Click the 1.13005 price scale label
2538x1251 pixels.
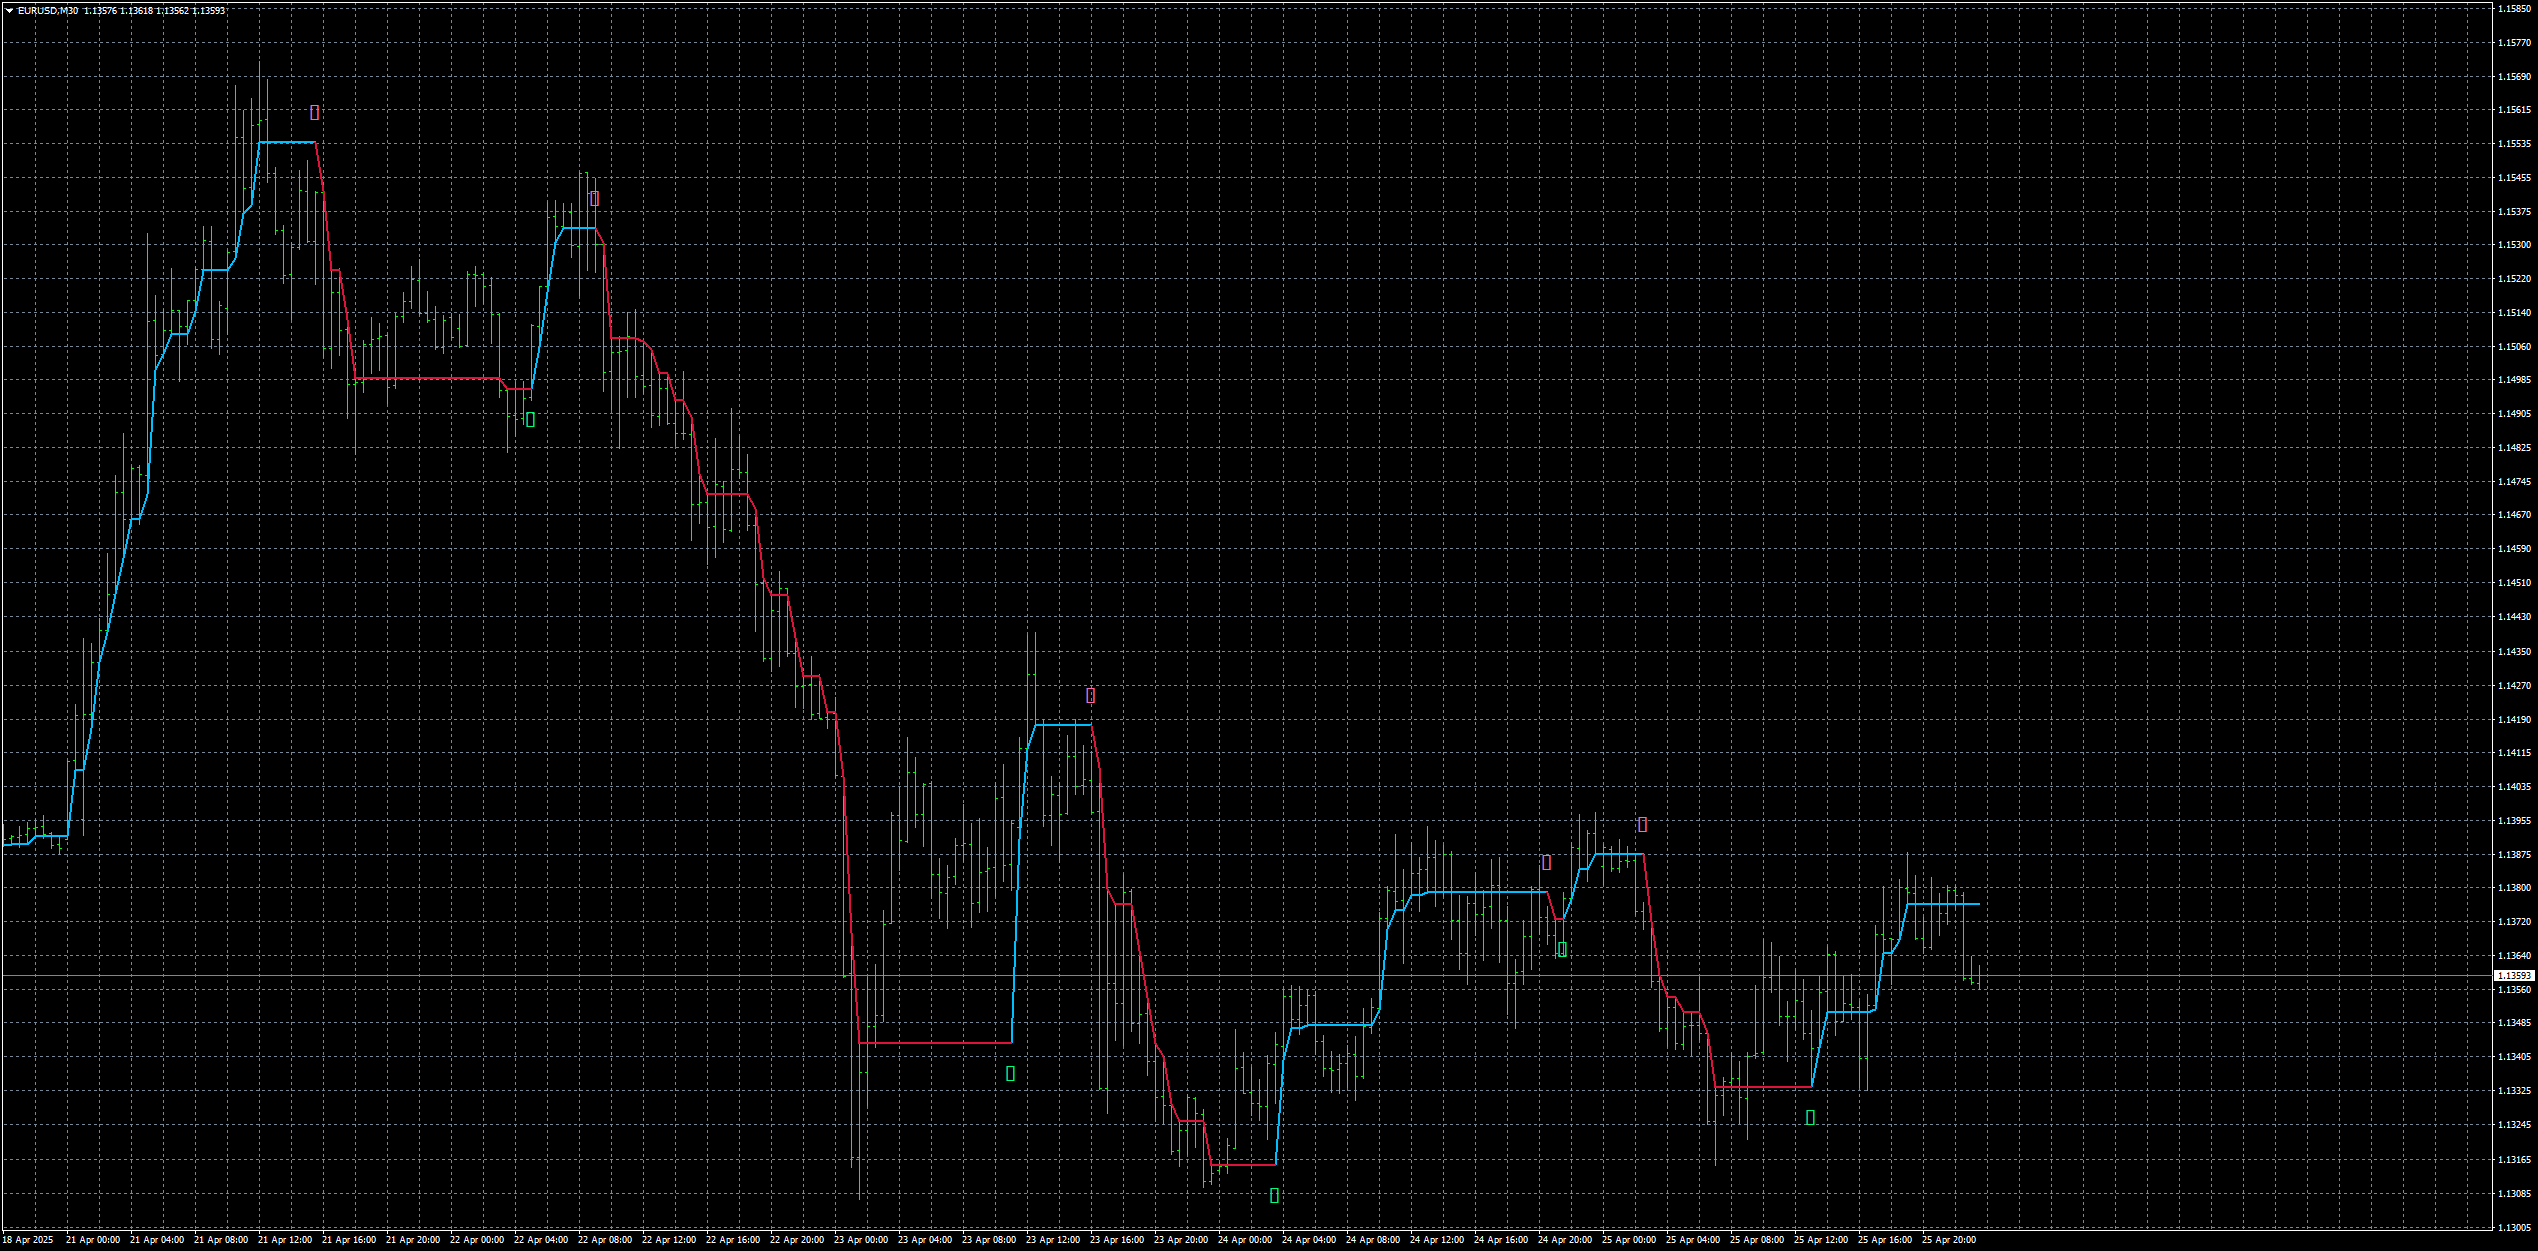click(2514, 1228)
